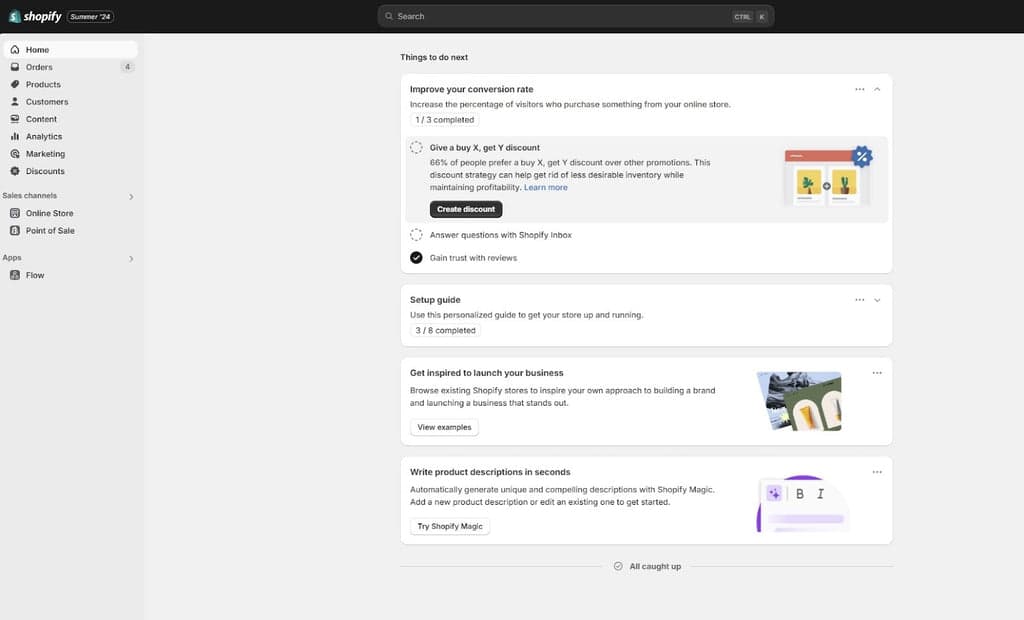This screenshot has width=1024, height=620.
Task: Open more options for conversion rate card
Action: (x=859, y=90)
